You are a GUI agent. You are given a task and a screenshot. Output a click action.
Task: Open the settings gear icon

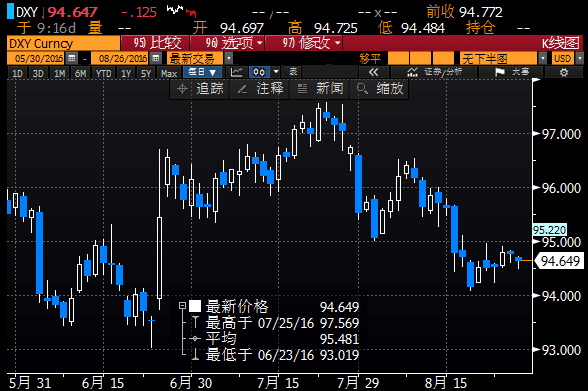pyautogui.click(x=564, y=72)
